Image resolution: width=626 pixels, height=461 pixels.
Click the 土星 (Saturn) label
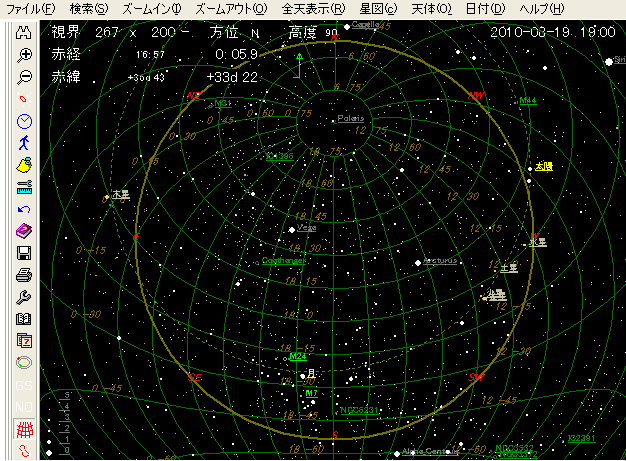point(509,268)
